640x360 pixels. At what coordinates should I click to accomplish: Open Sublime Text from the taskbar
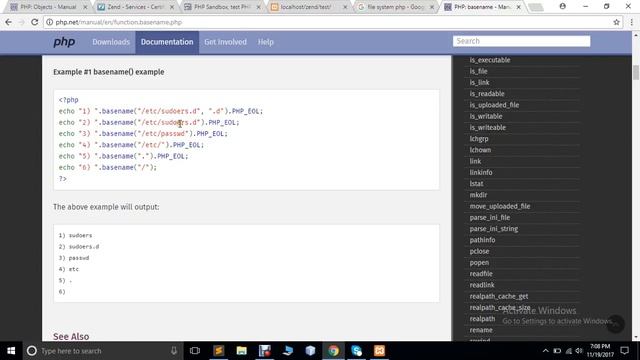pyautogui.click(x=218, y=351)
